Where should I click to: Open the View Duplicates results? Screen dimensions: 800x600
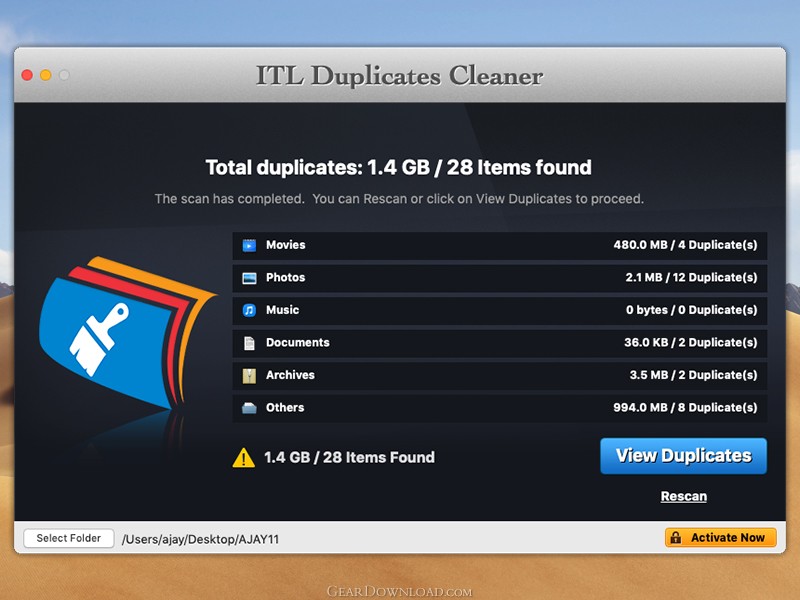coord(683,456)
